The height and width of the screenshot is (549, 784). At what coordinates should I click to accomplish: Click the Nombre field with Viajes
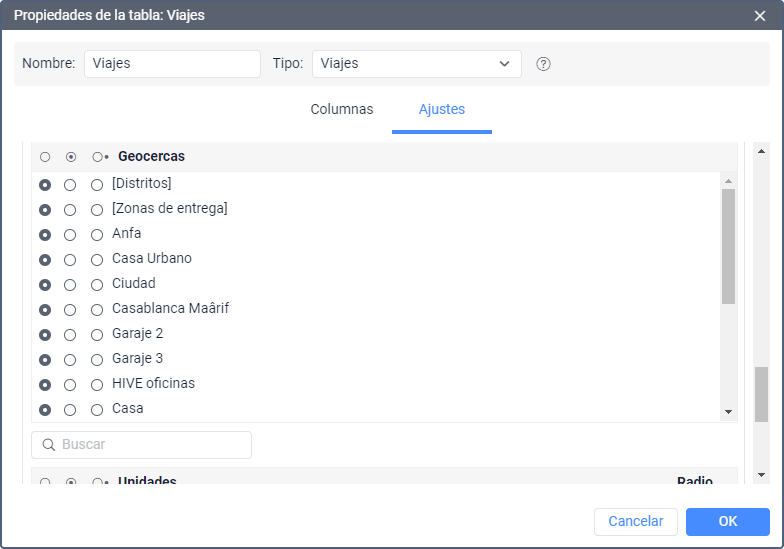172,64
